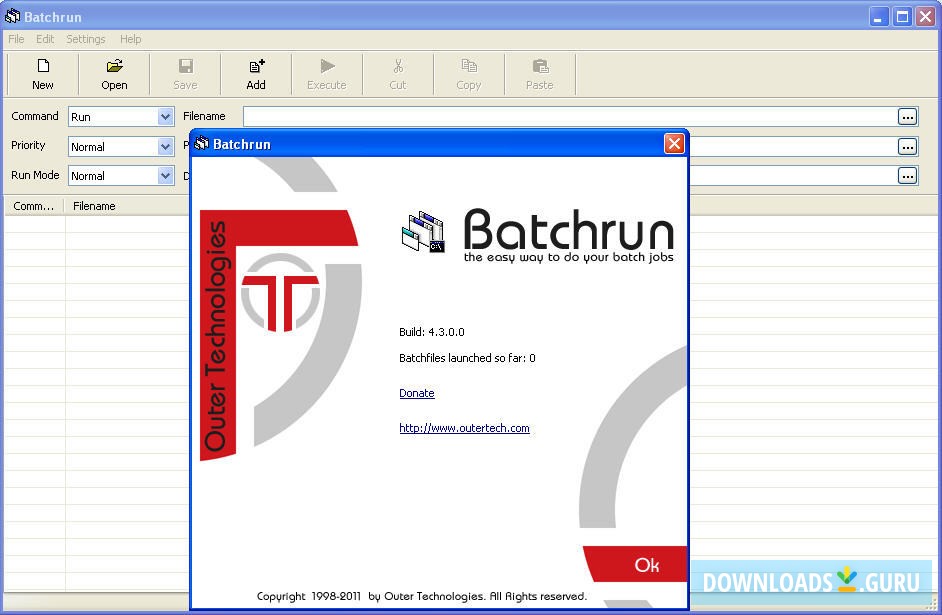The image size is (942, 615).
Task: Open an existing batch file
Action: click(113, 73)
